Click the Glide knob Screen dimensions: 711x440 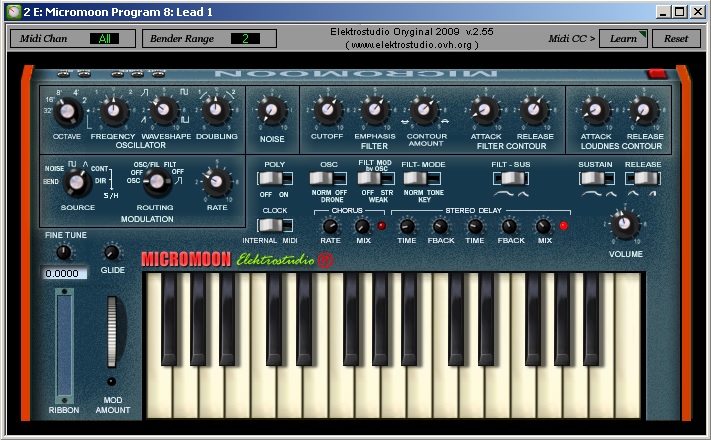[x=112, y=252]
